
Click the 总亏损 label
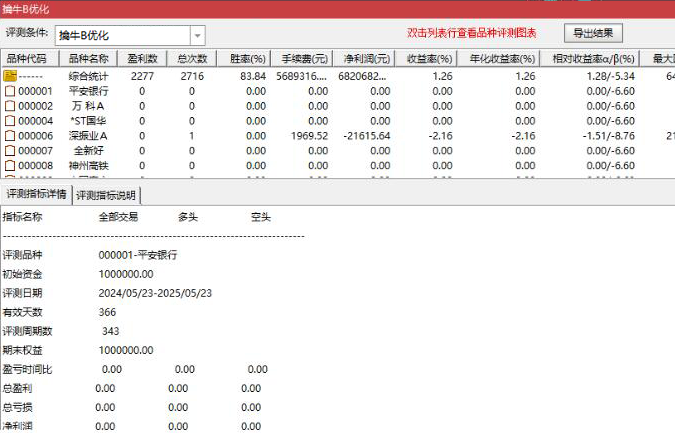[x=17, y=407]
